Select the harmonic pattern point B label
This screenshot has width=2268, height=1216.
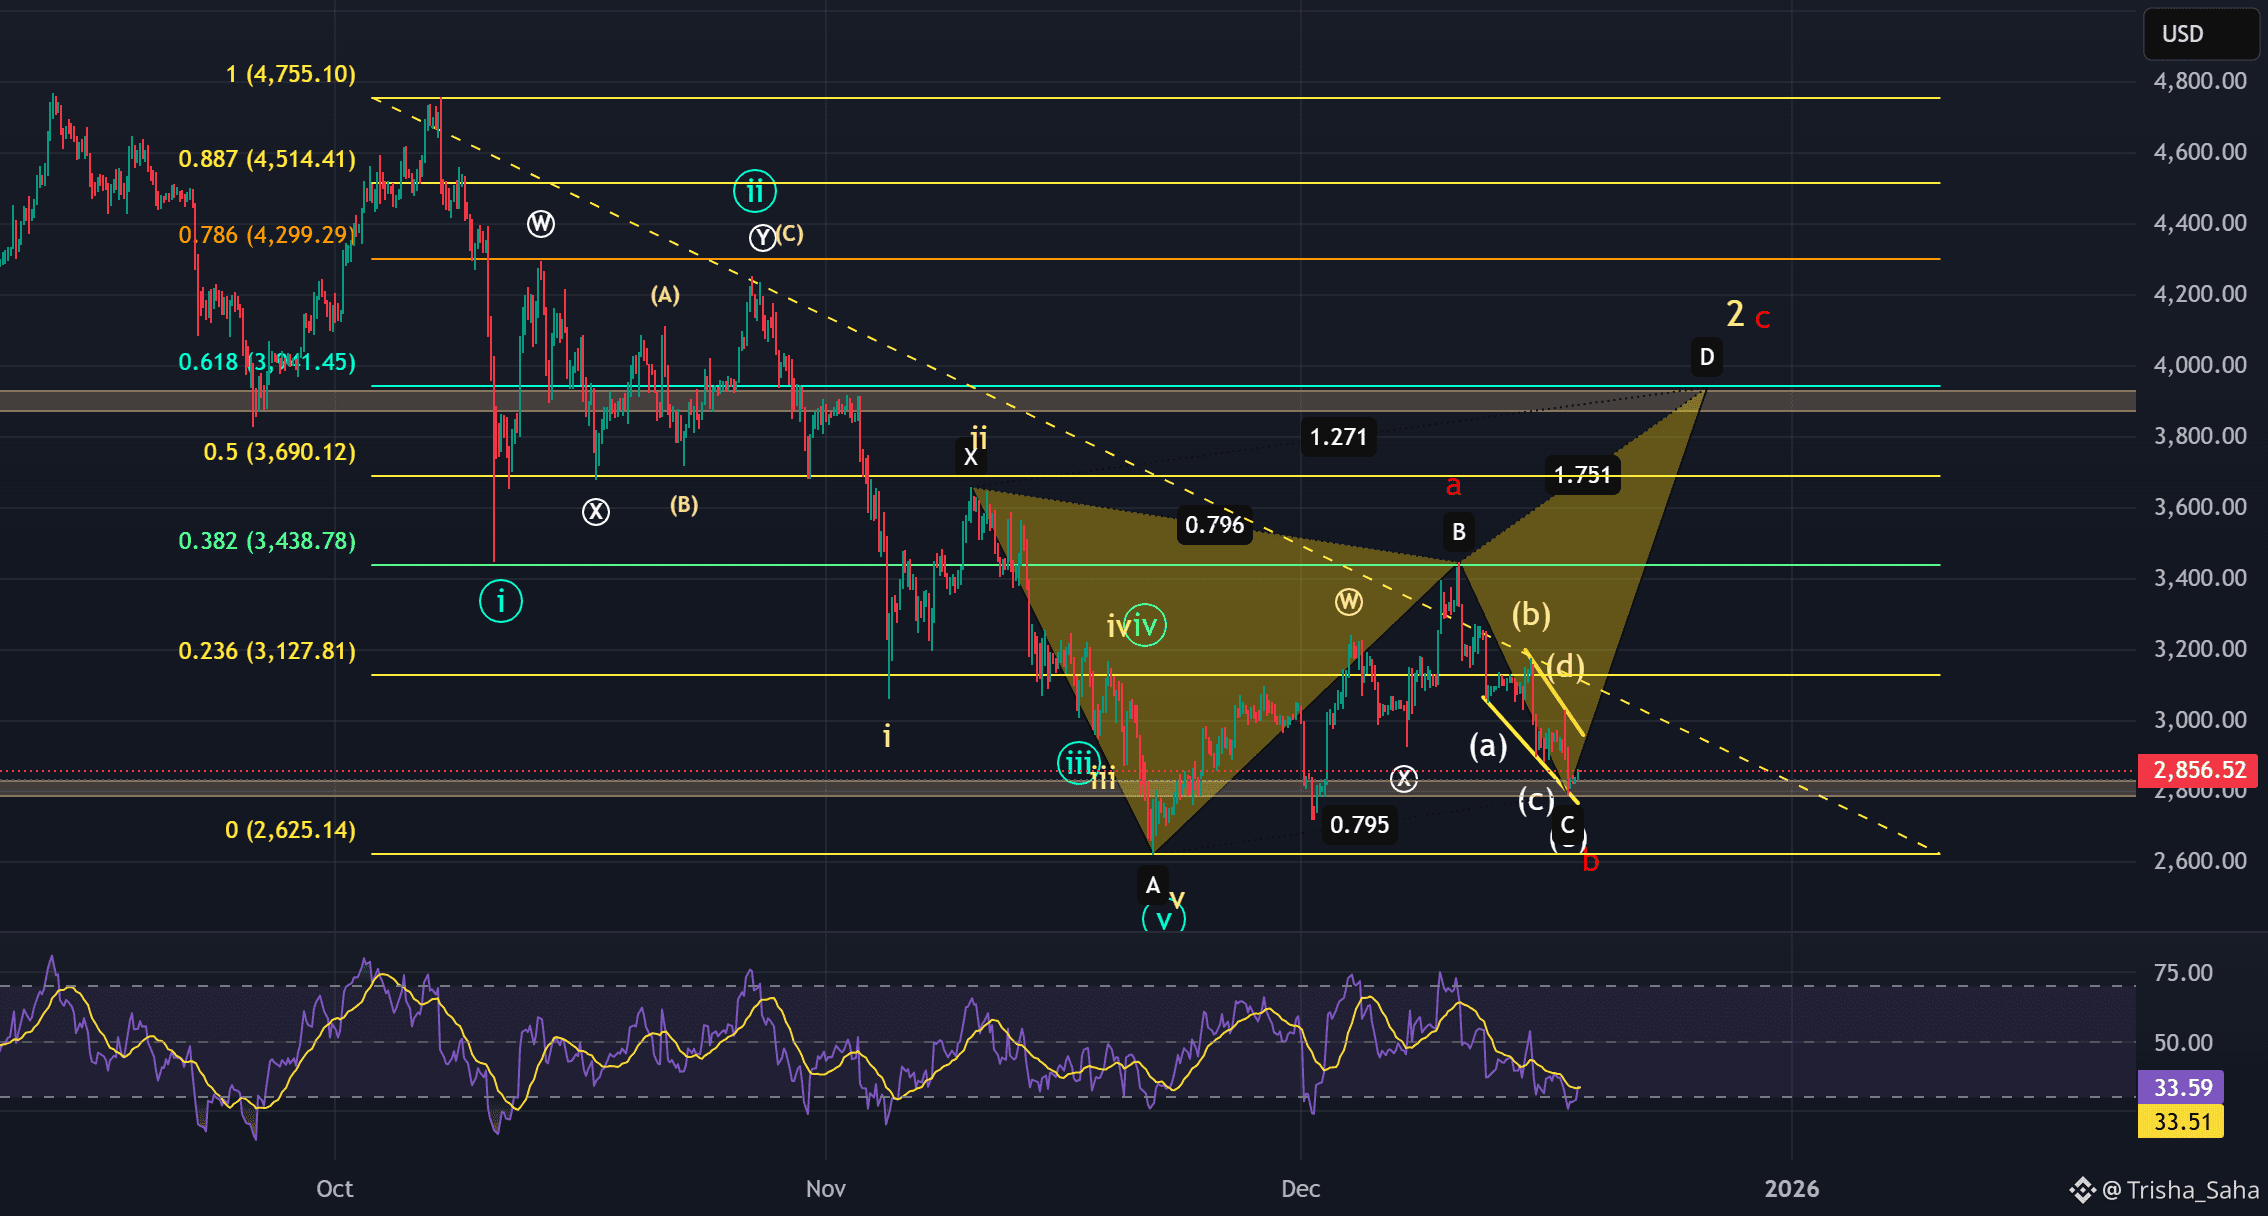pyautogui.click(x=1459, y=532)
